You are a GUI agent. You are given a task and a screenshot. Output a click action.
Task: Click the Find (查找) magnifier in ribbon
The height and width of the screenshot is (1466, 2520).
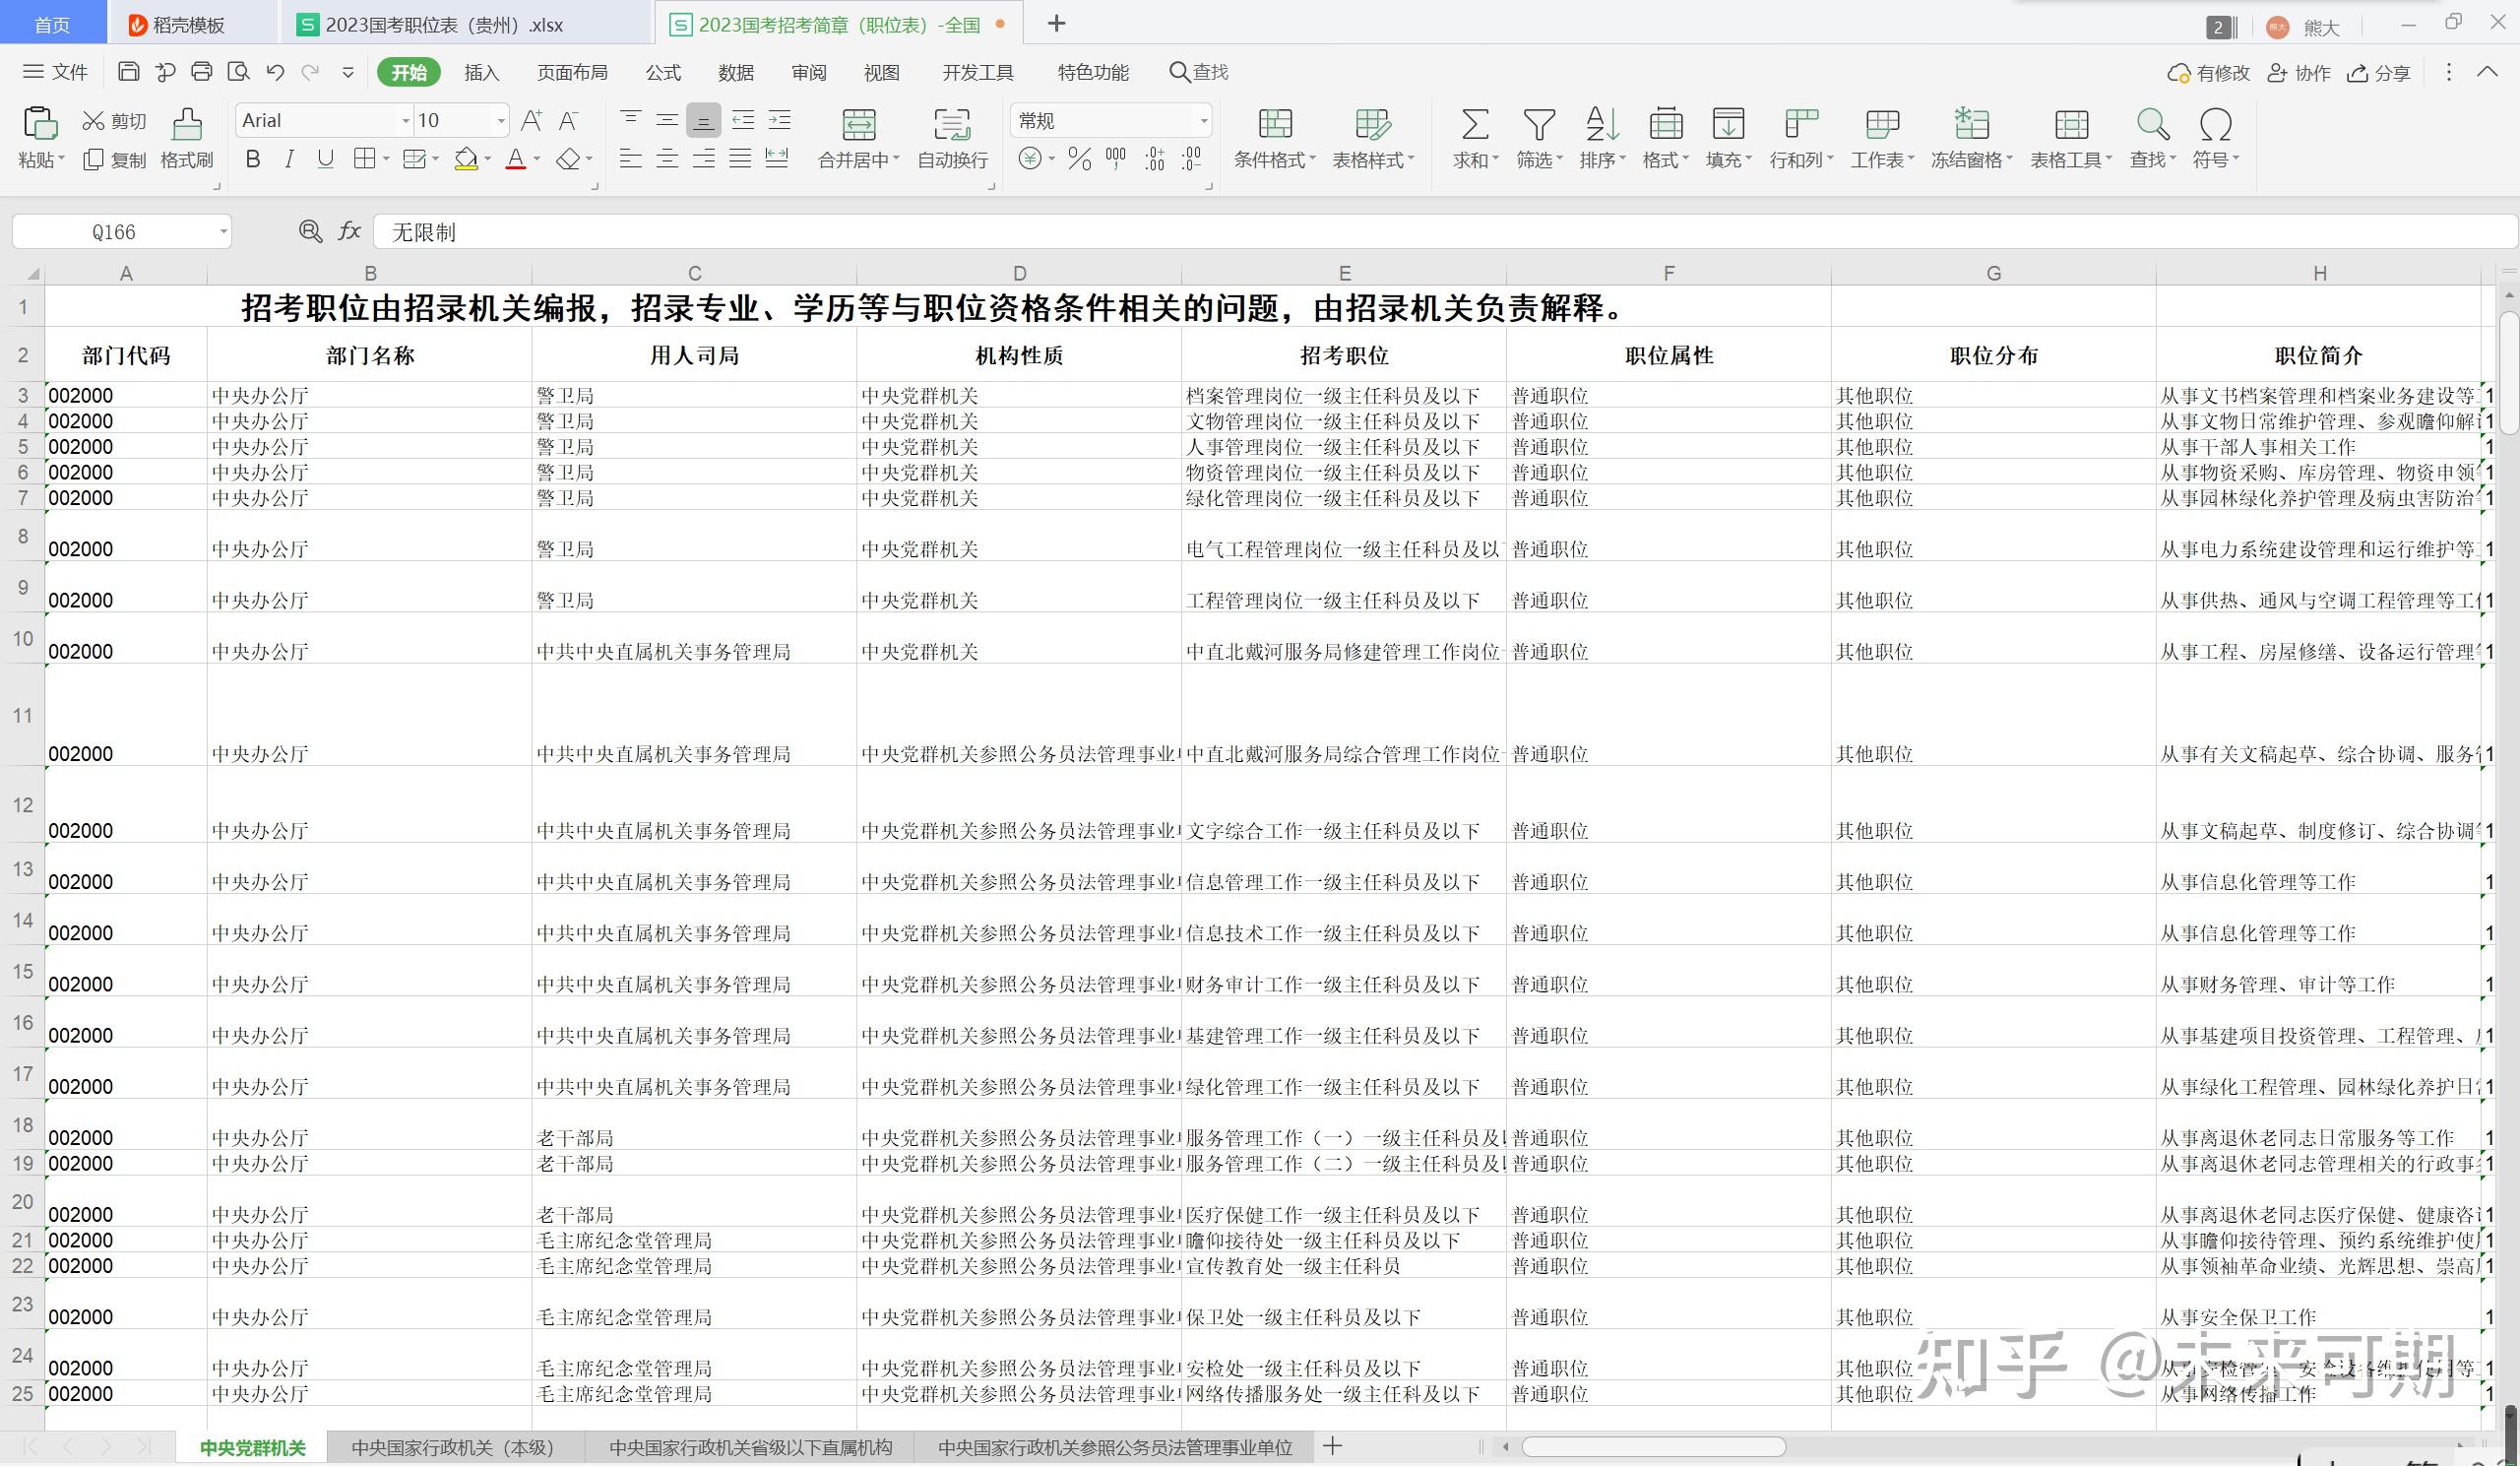(2152, 124)
